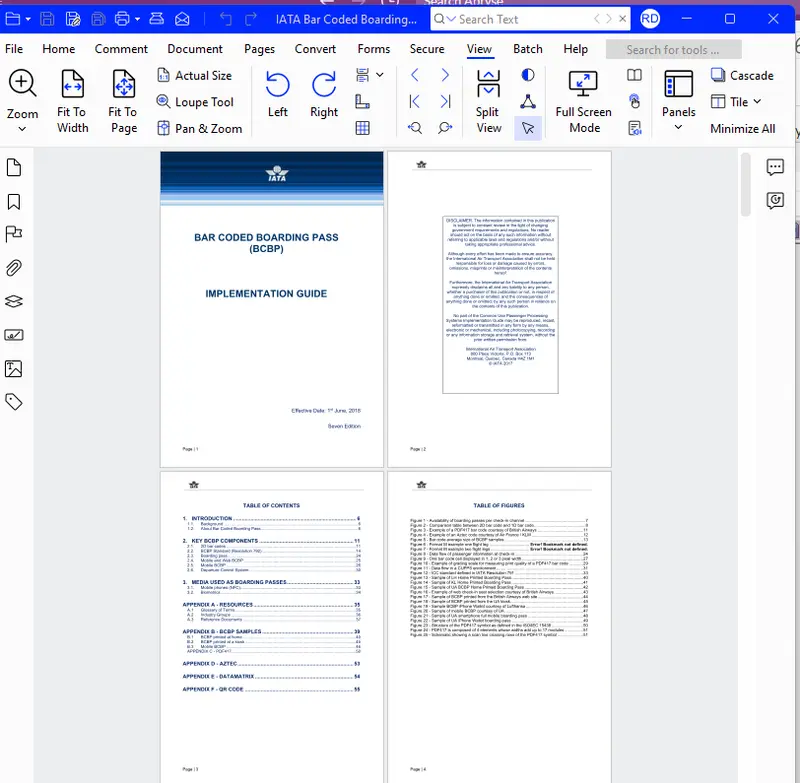Jump to last page
This screenshot has width=800, height=783.
coord(445,102)
